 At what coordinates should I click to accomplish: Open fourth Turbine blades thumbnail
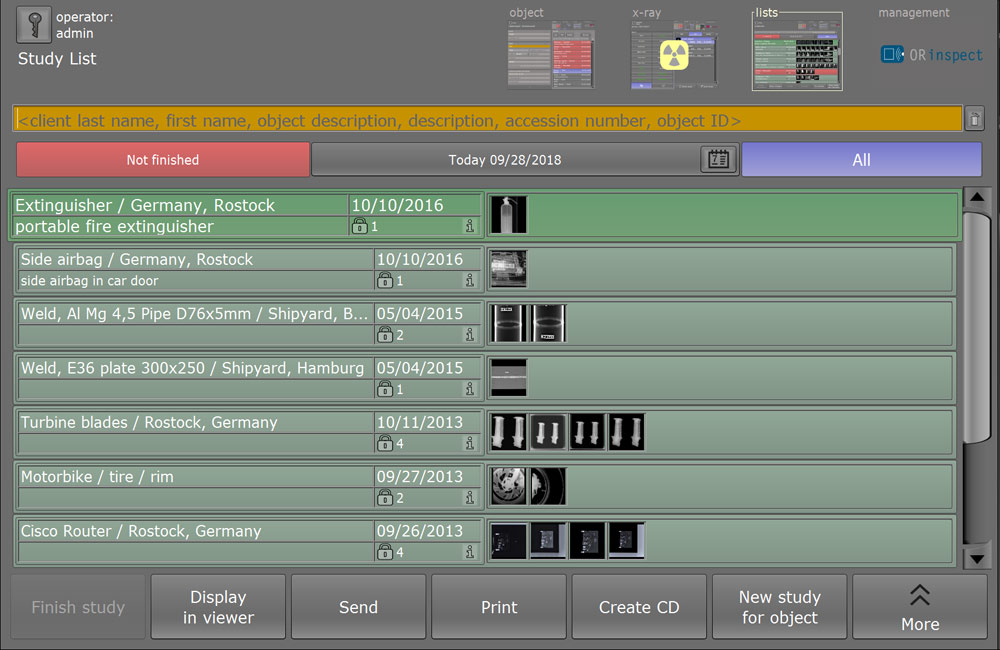click(626, 431)
